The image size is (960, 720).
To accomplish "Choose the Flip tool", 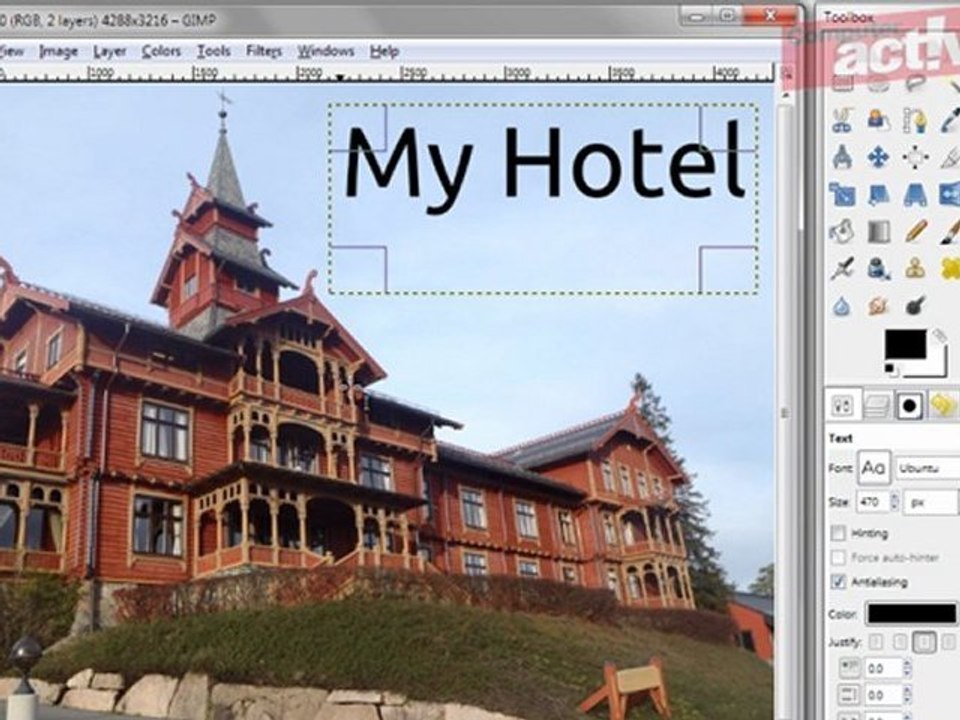I will (950, 195).
